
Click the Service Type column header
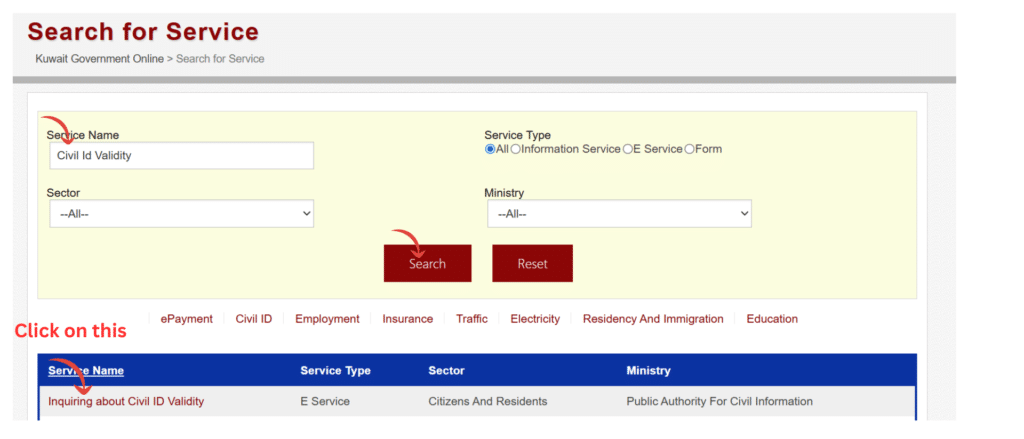click(x=335, y=370)
